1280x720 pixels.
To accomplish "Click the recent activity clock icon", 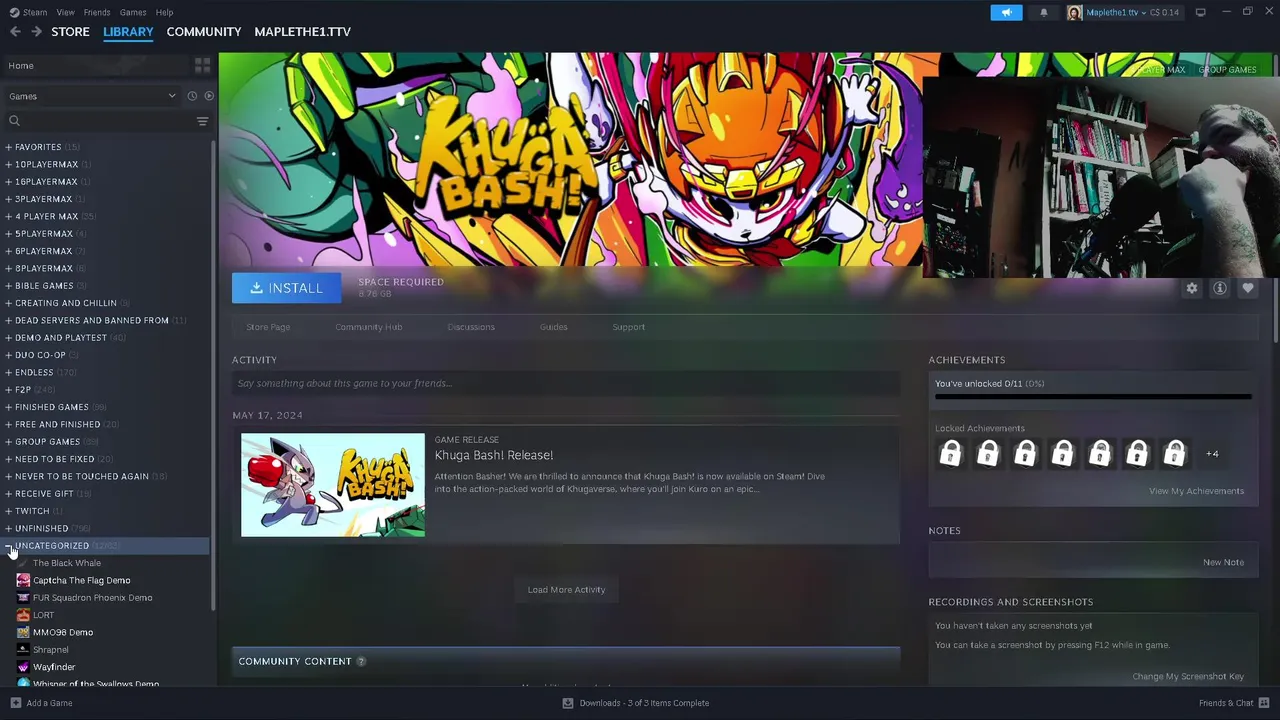I will point(192,96).
